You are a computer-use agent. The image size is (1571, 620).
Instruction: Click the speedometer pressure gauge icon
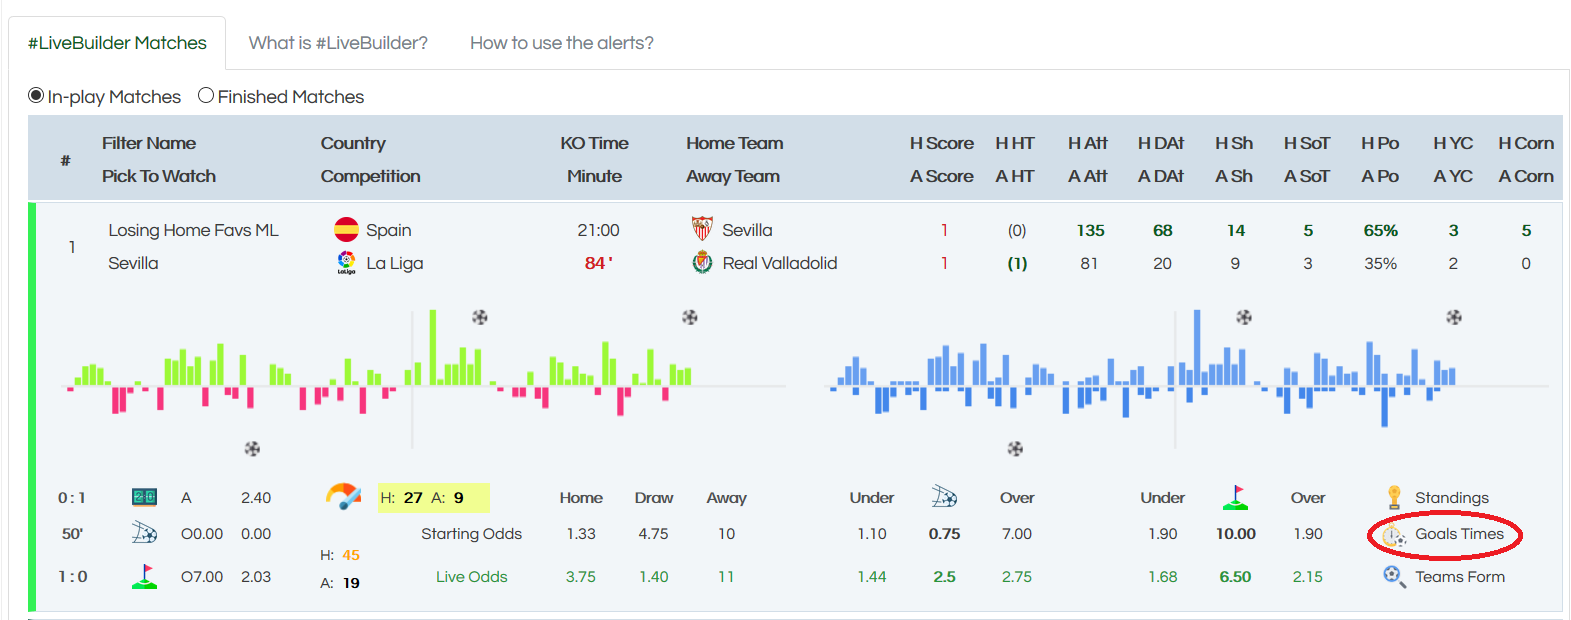(343, 496)
